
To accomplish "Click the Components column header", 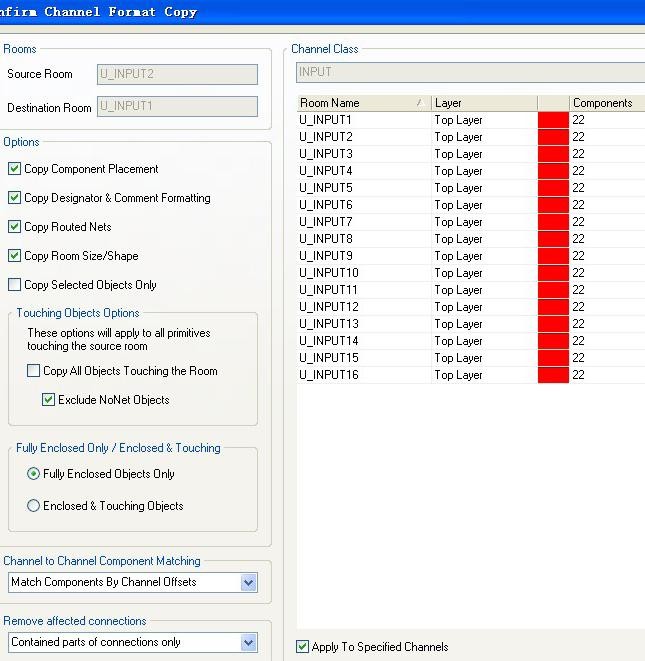I will click(605, 103).
